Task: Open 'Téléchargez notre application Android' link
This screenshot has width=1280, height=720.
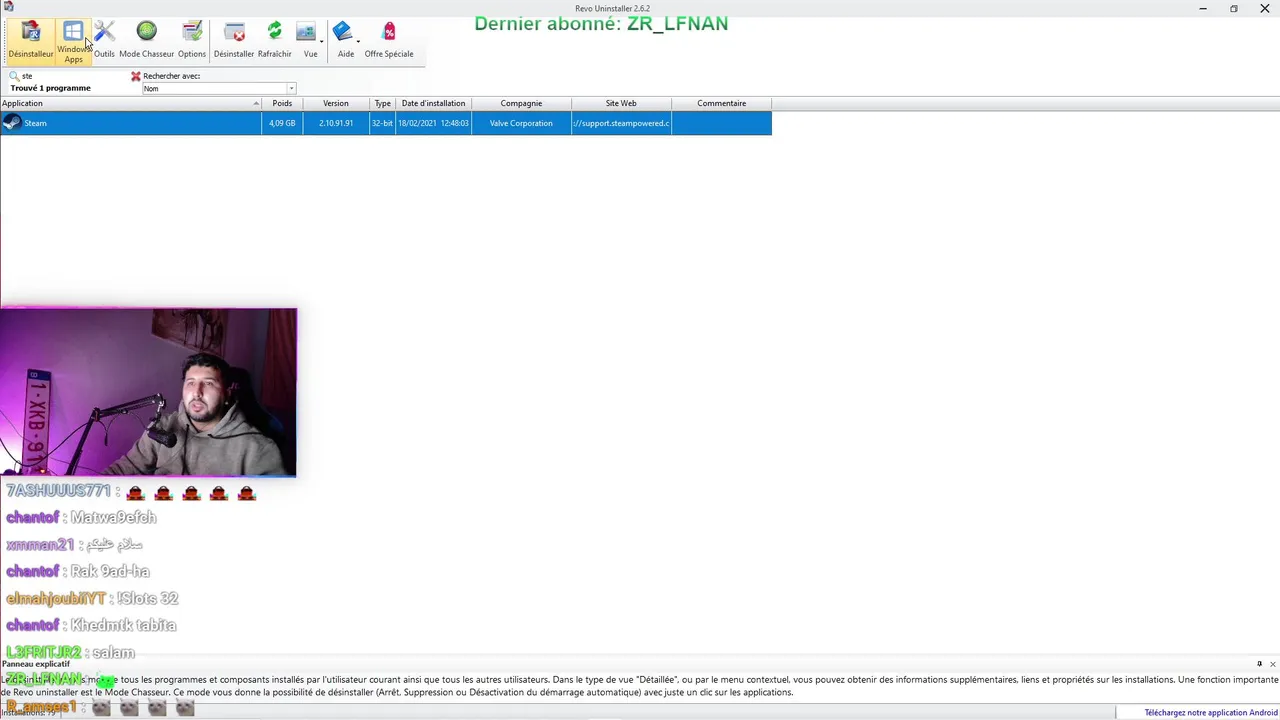Action: point(1211,713)
